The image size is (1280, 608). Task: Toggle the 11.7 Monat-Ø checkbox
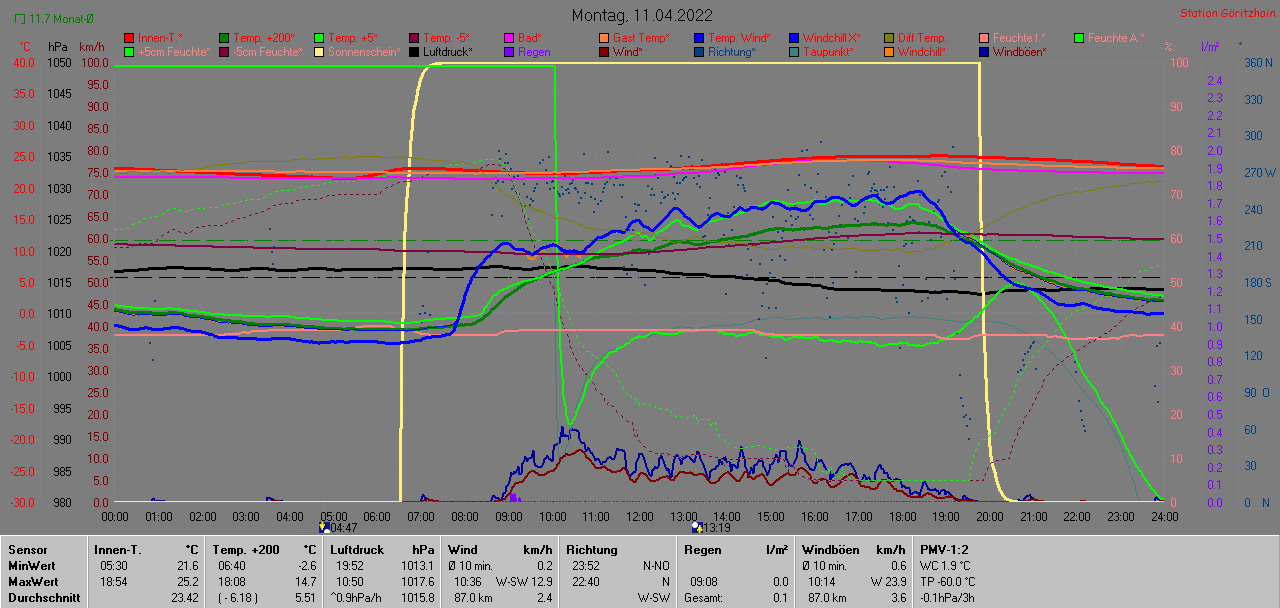point(20,18)
